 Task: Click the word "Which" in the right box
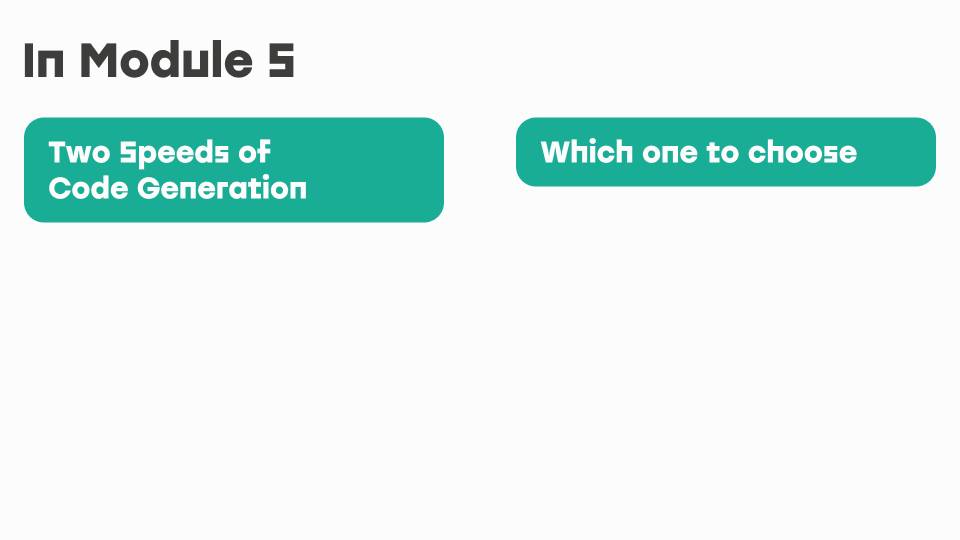click(x=587, y=152)
